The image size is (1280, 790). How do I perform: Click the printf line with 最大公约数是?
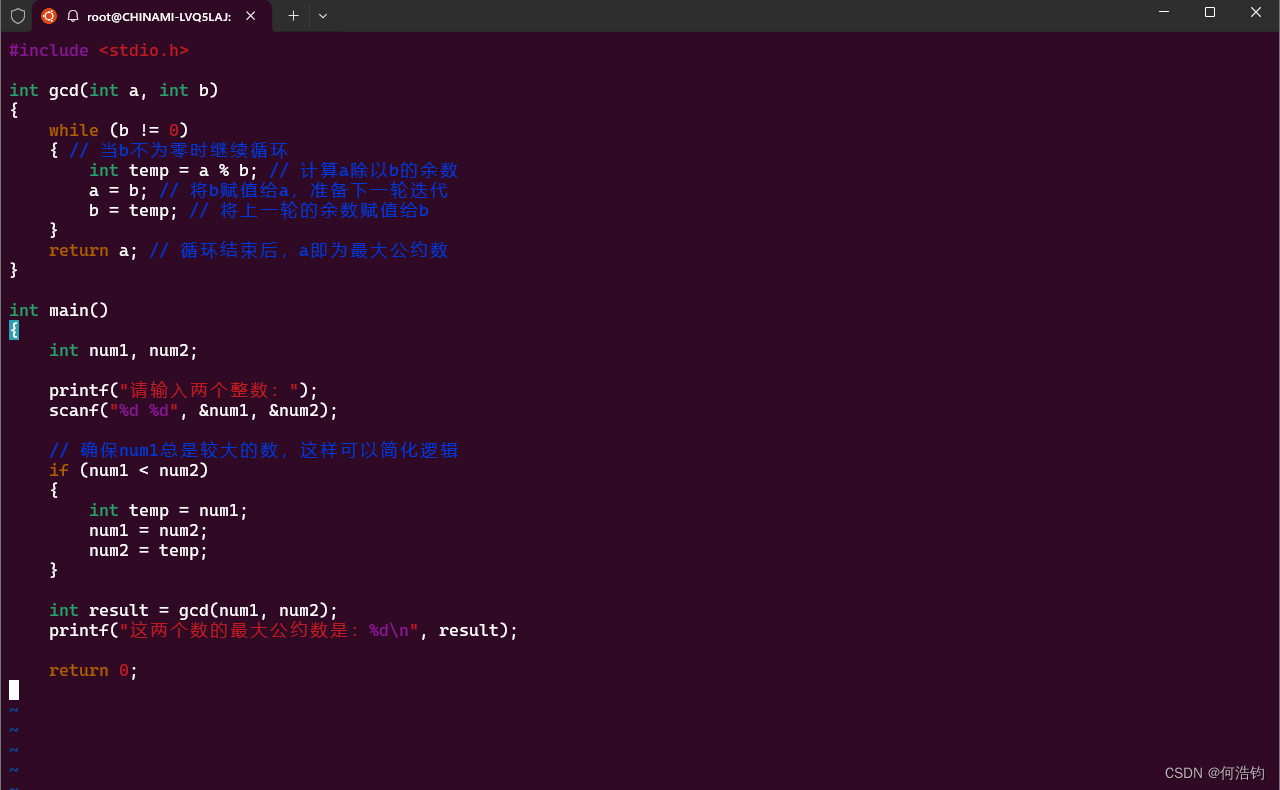point(284,630)
